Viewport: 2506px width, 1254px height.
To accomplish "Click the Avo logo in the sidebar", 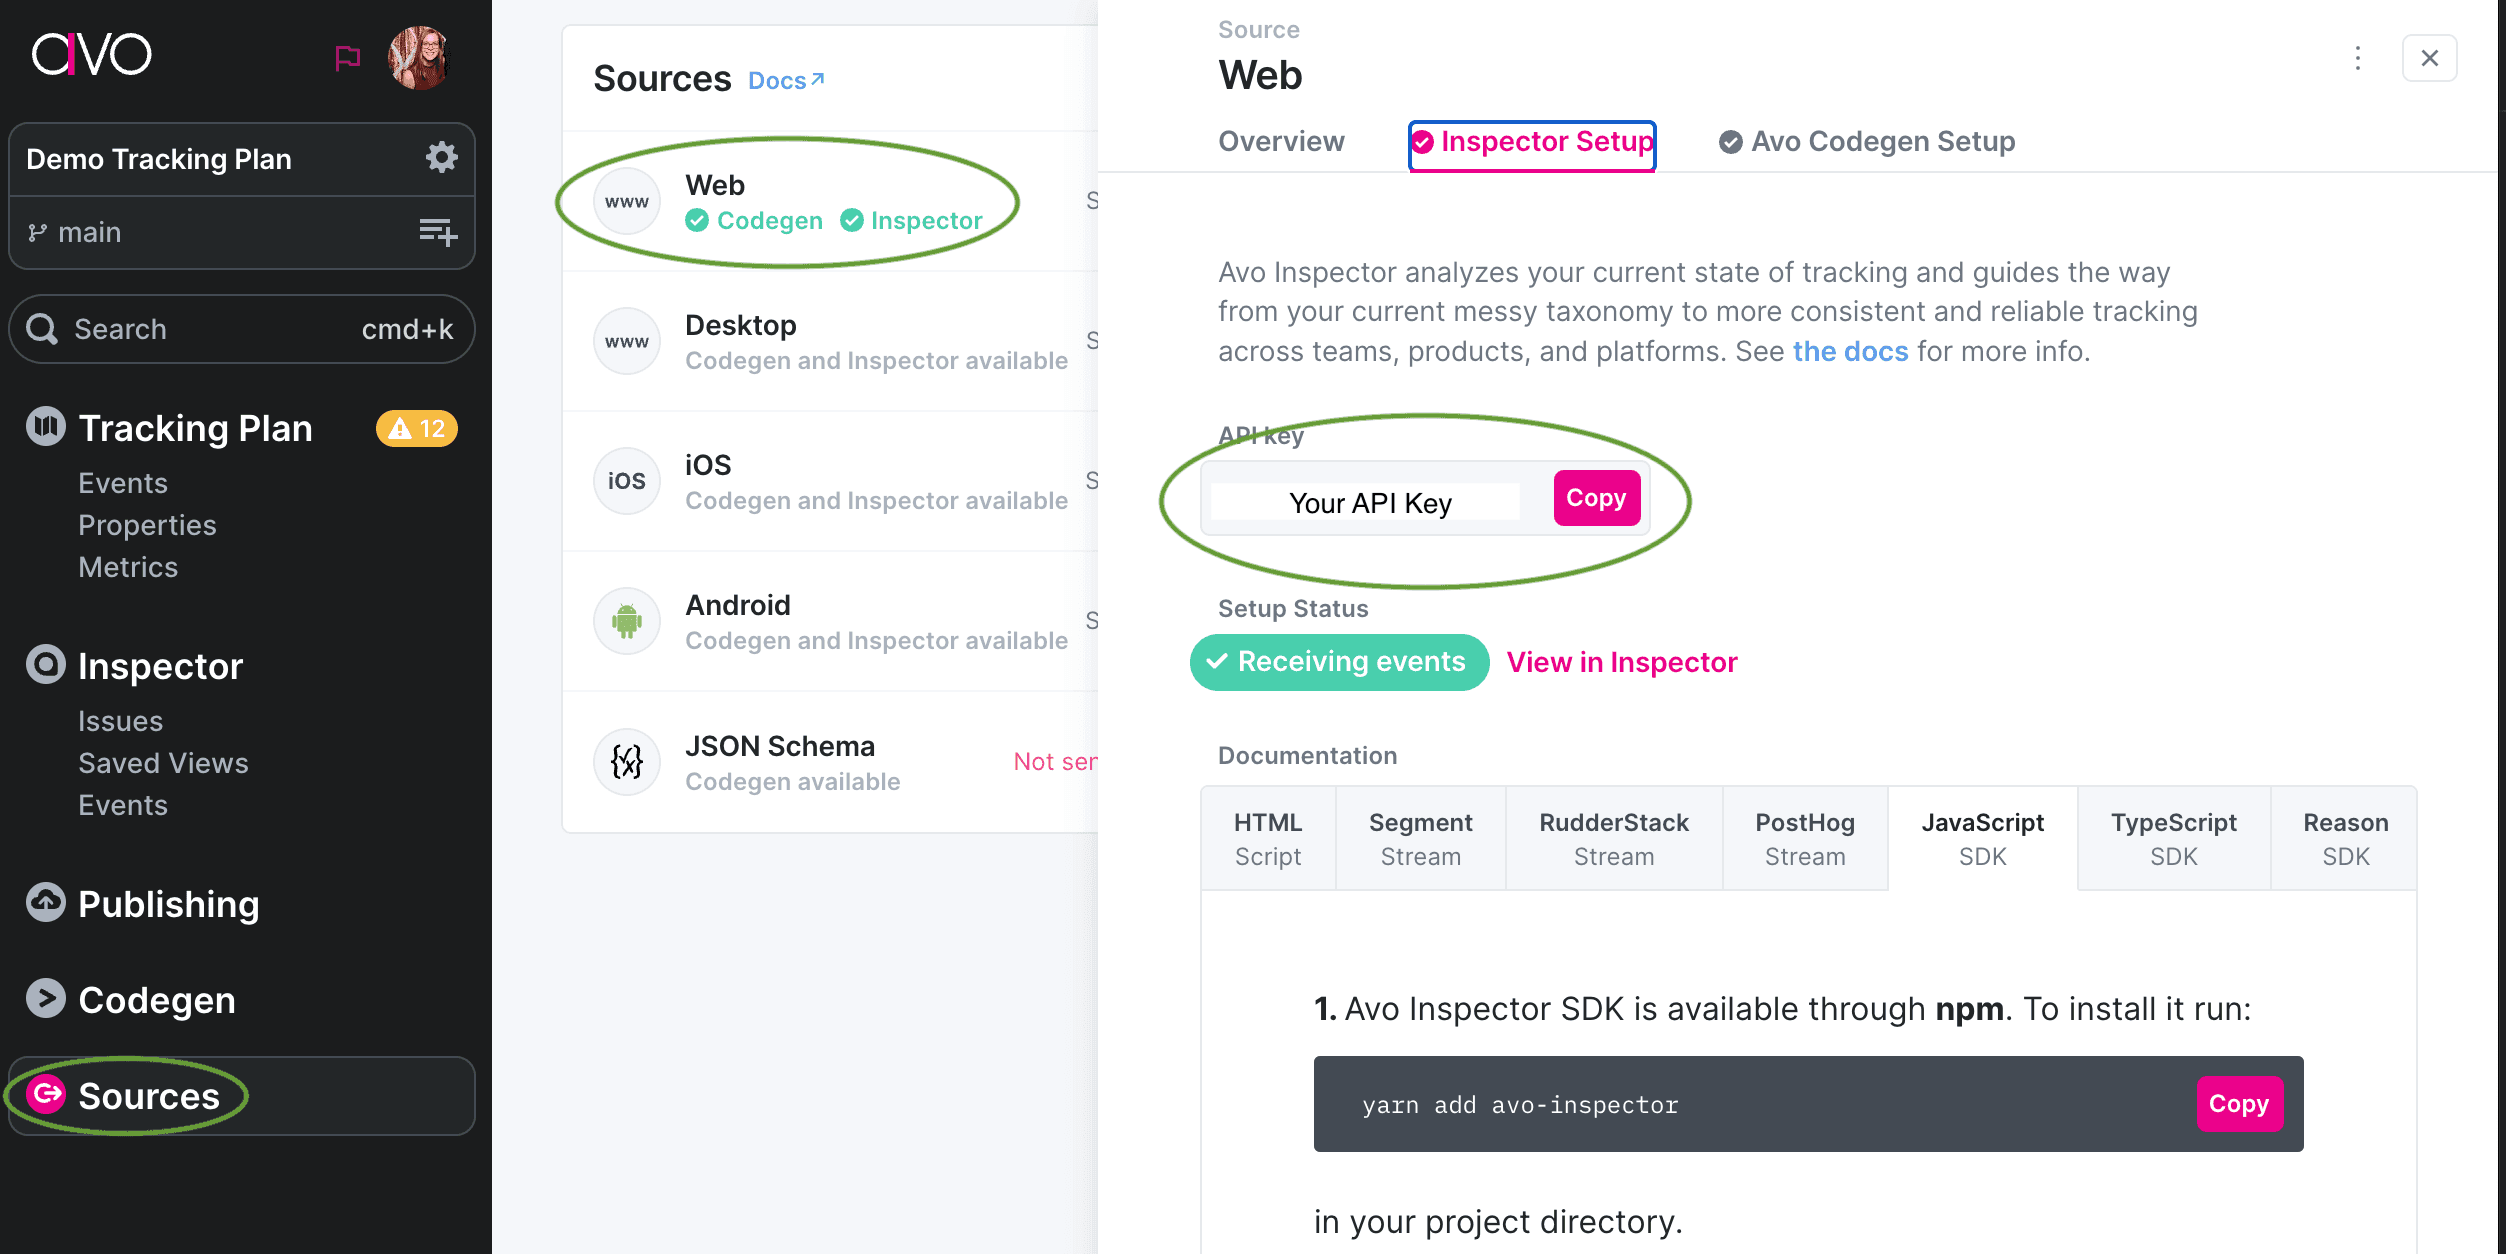I will click(x=93, y=55).
